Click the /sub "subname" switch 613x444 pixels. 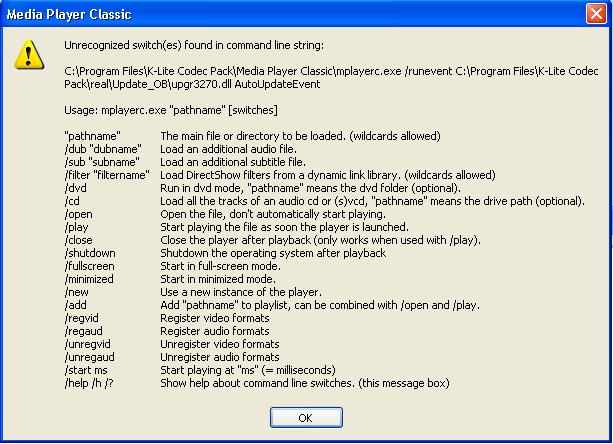102,162
